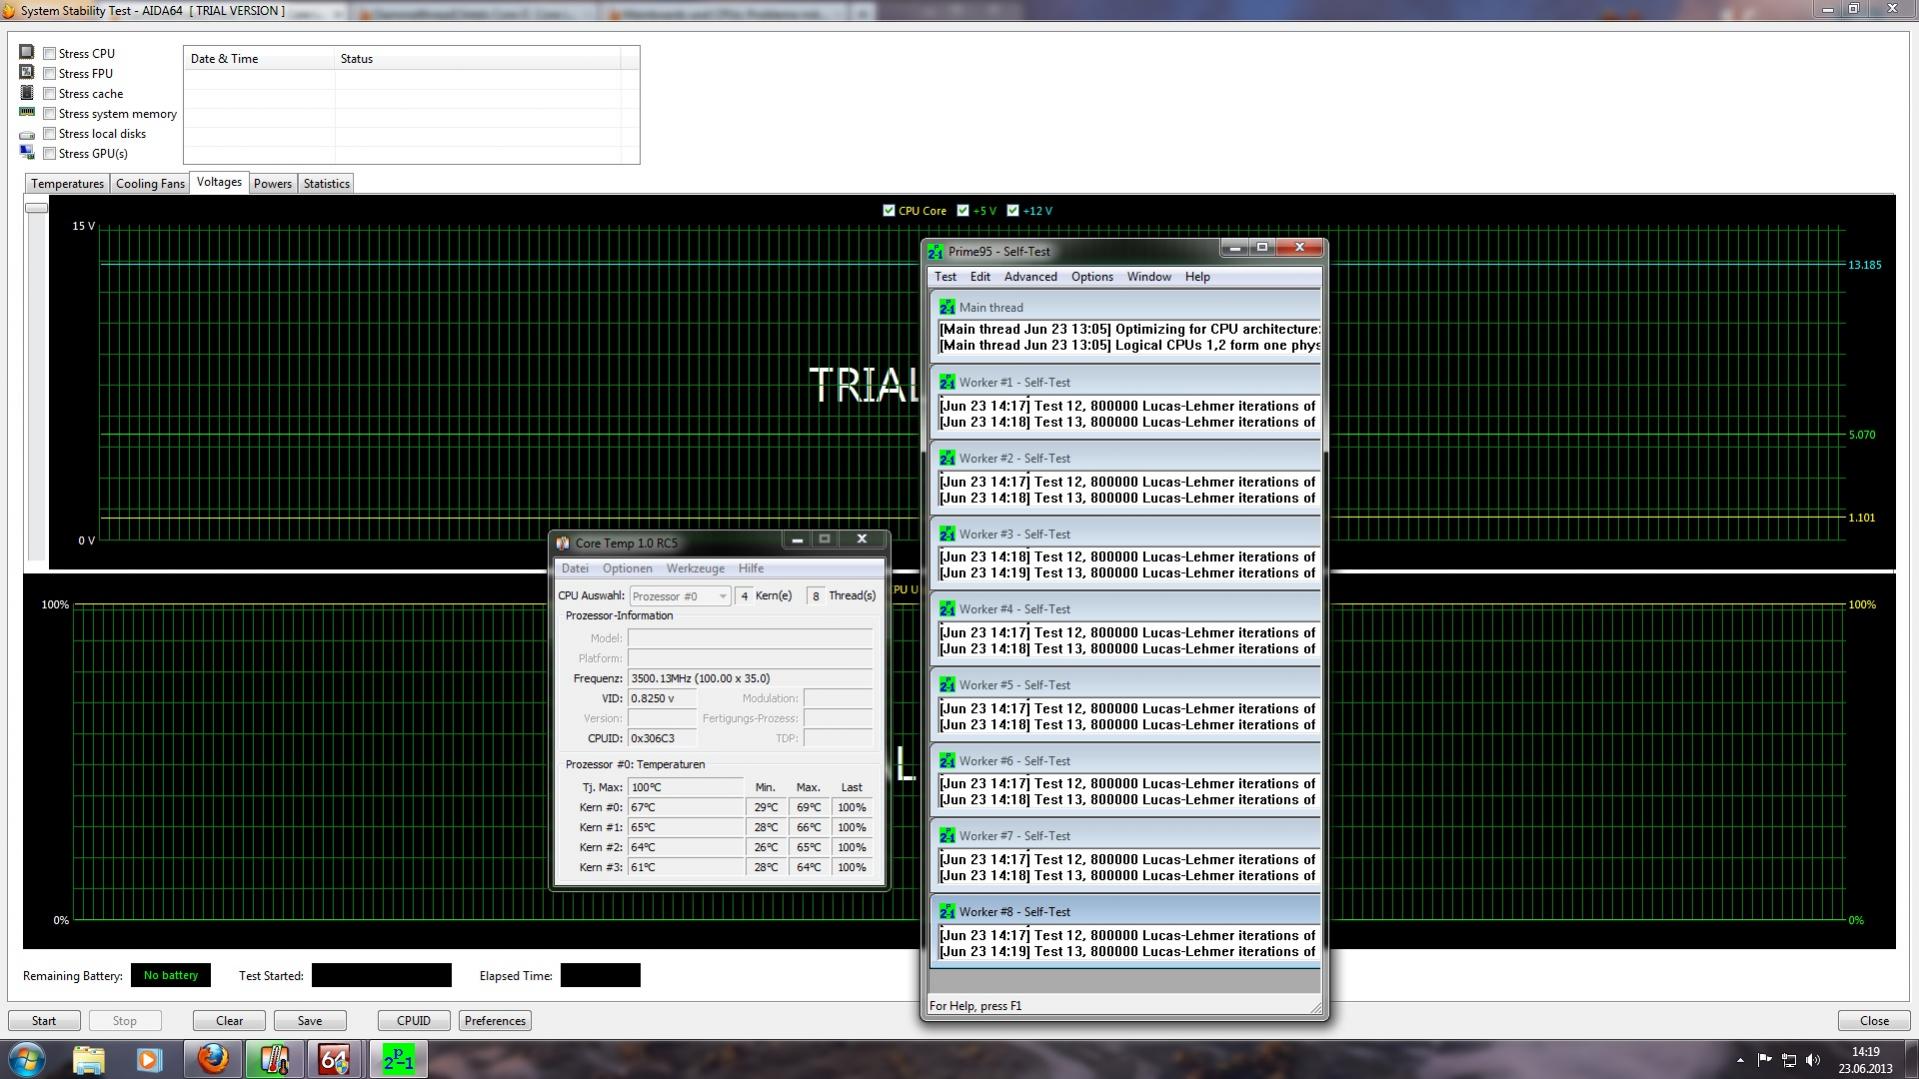This screenshot has width=1919, height=1079.
Task: Open the Prime95 Help menu
Action: [x=1197, y=277]
